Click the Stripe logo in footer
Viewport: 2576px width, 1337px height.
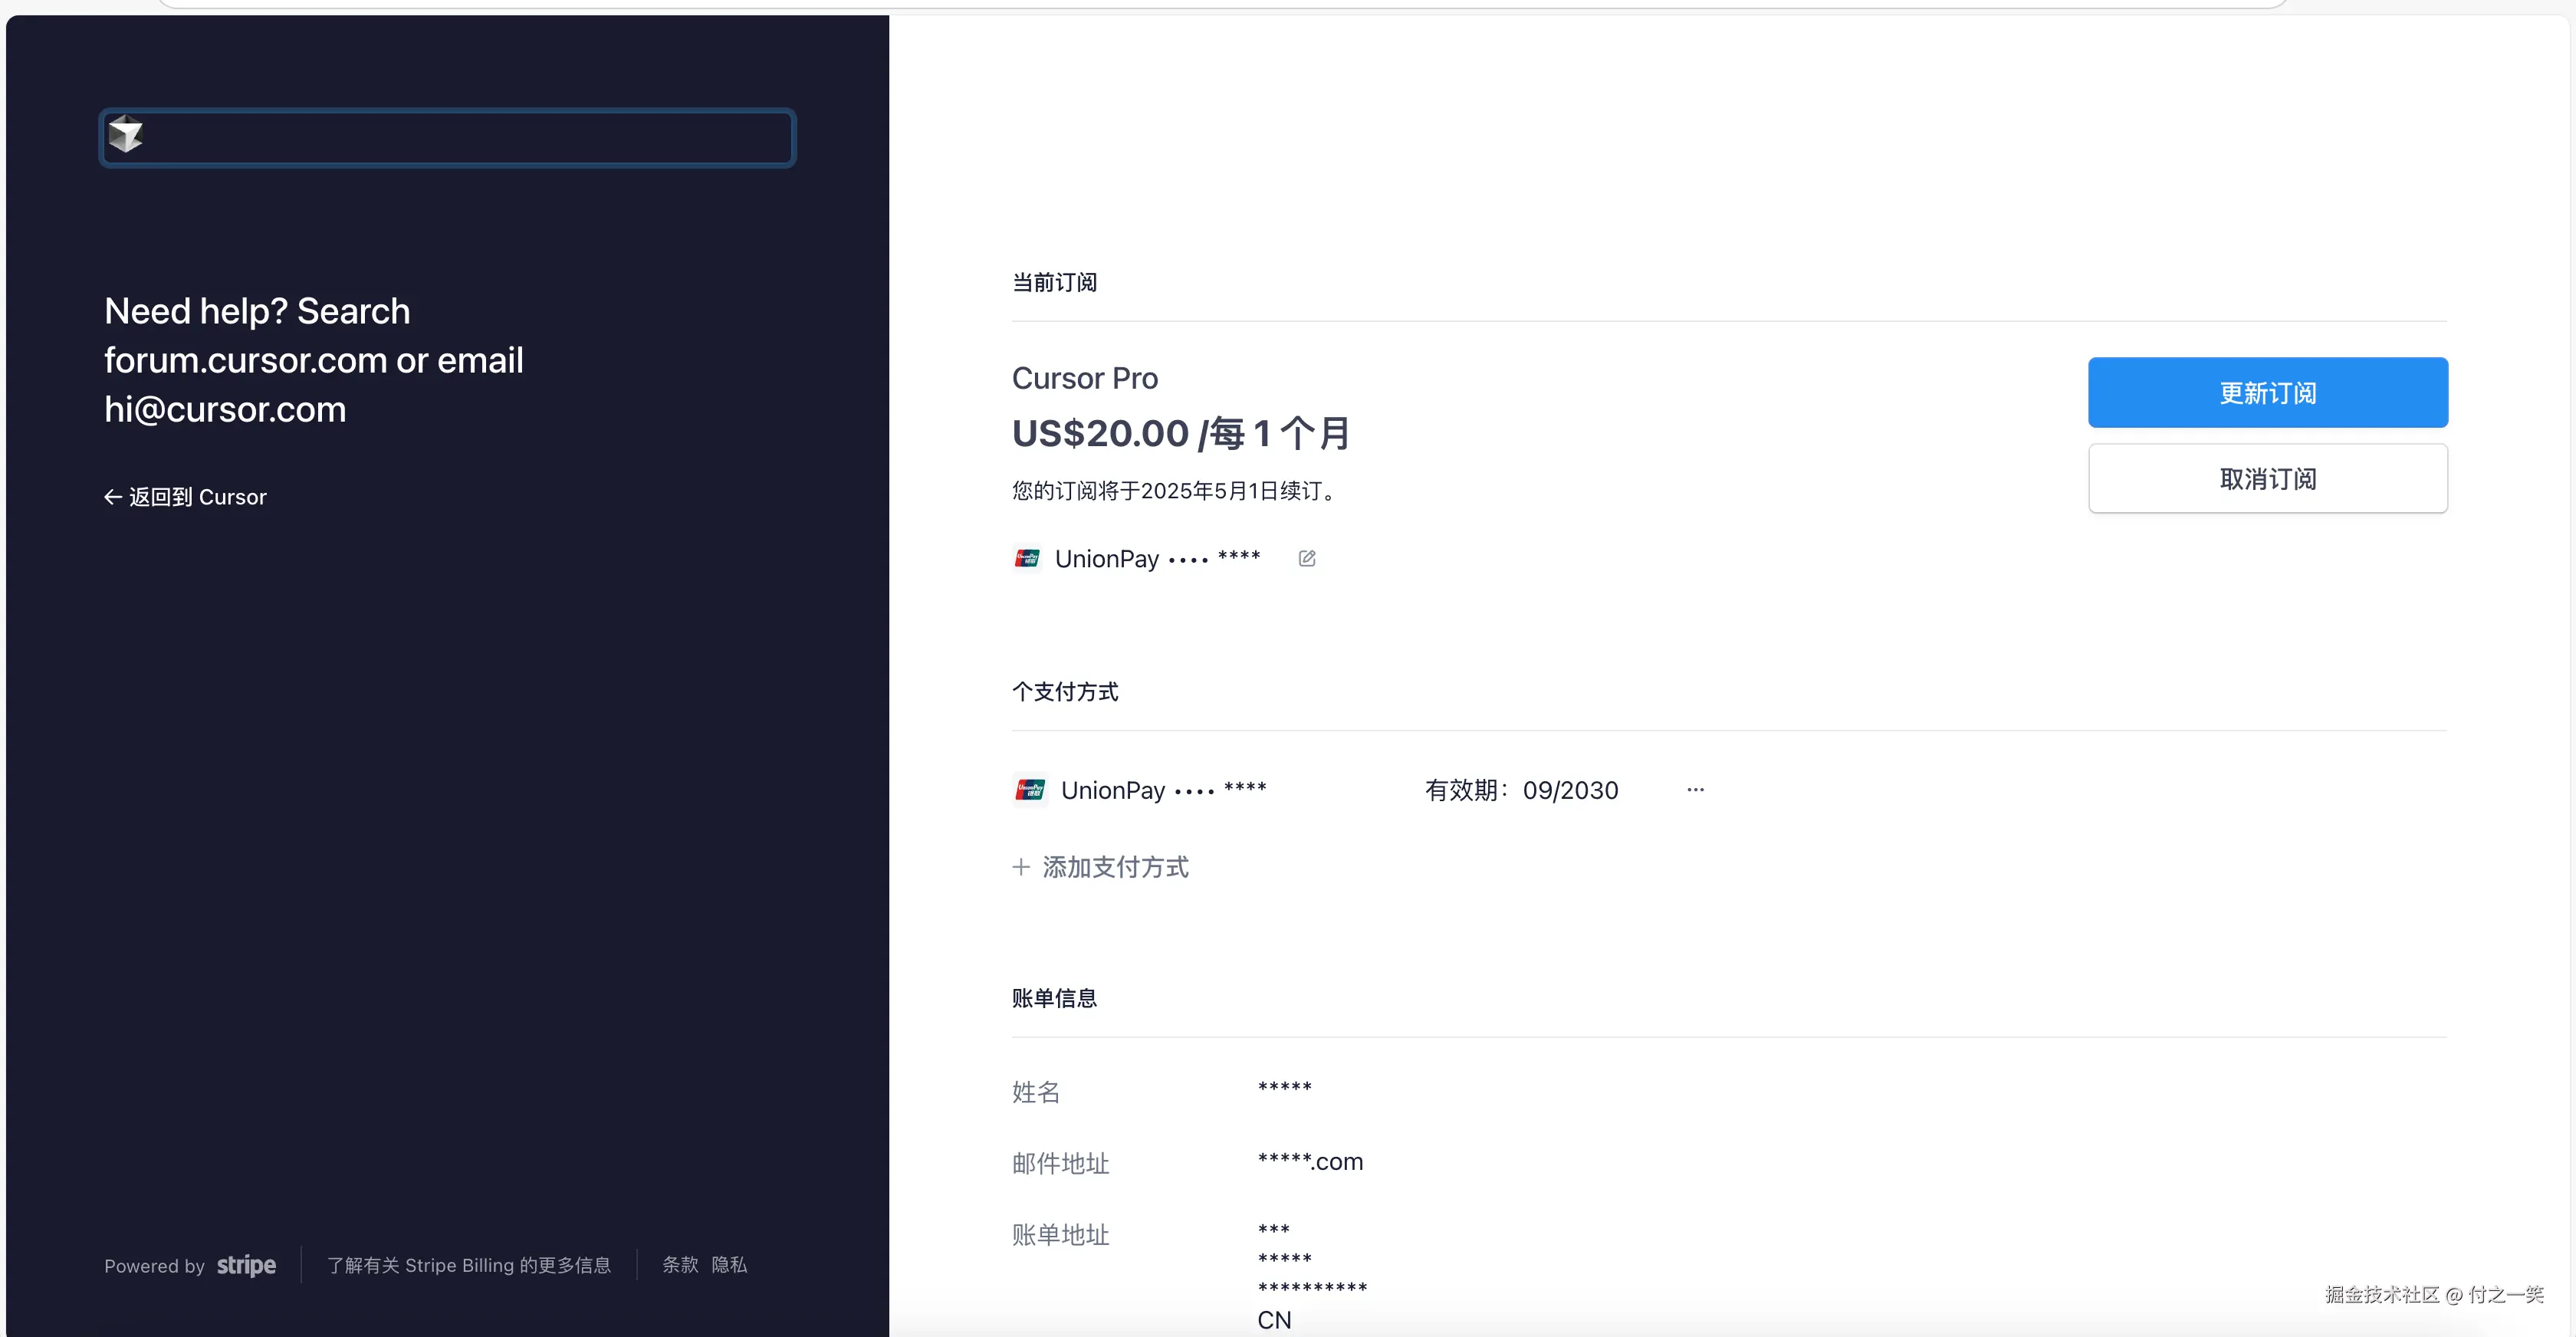(x=246, y=1265)
